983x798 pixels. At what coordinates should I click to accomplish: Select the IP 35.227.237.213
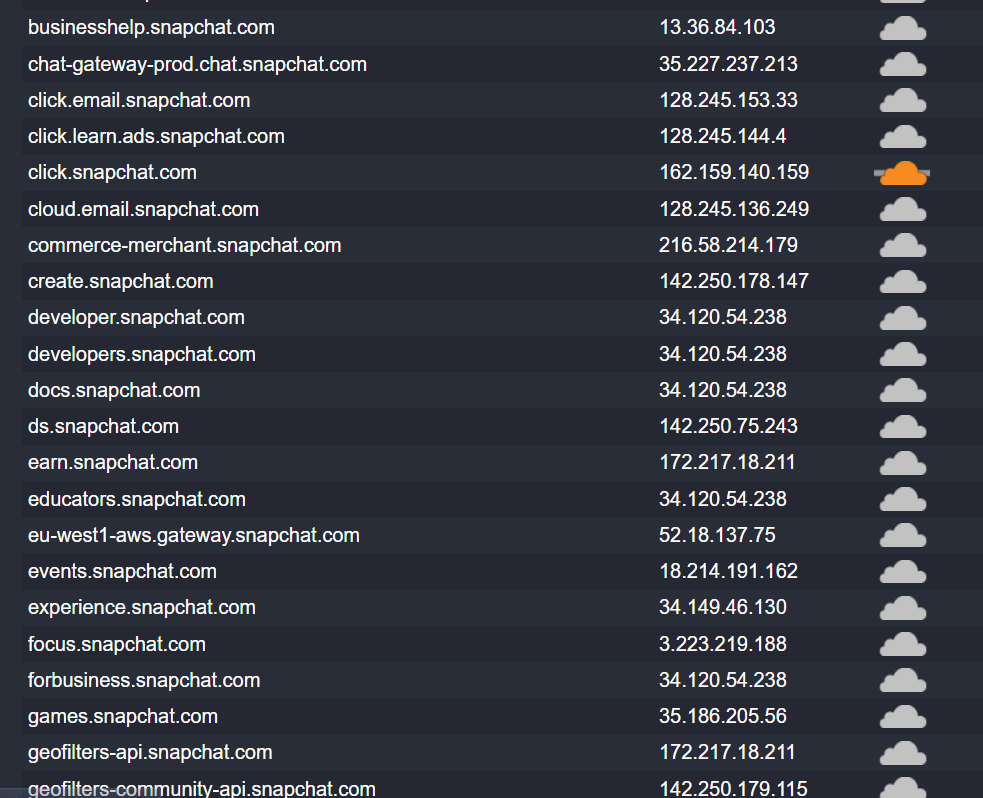[x=728, y=63]
